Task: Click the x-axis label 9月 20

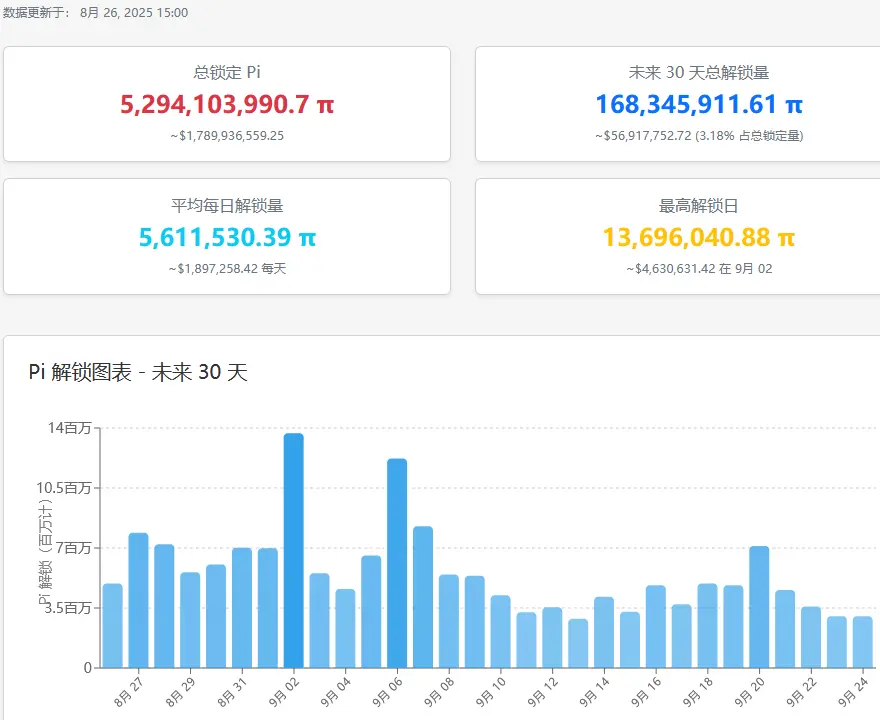Action: click(x=750, y=692)
